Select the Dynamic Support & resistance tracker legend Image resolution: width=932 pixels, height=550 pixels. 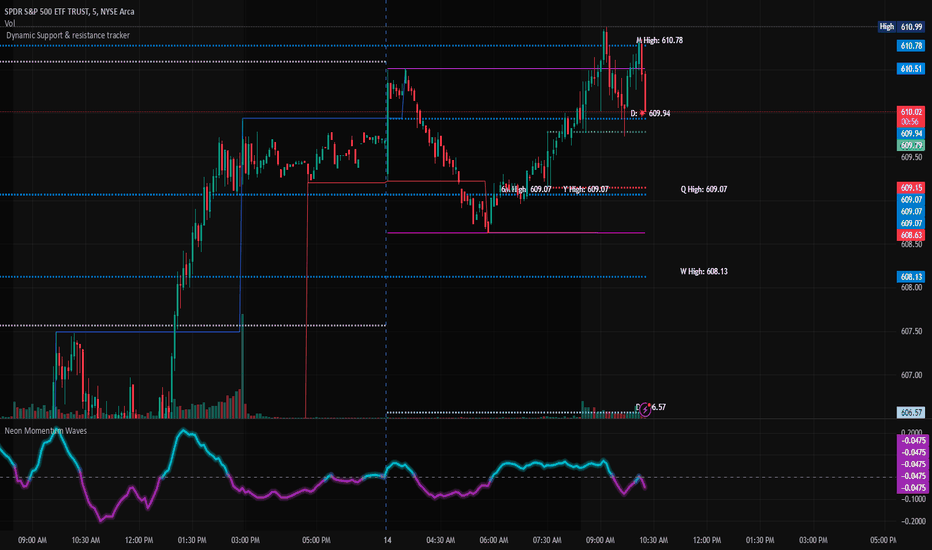tap(68, 35)
